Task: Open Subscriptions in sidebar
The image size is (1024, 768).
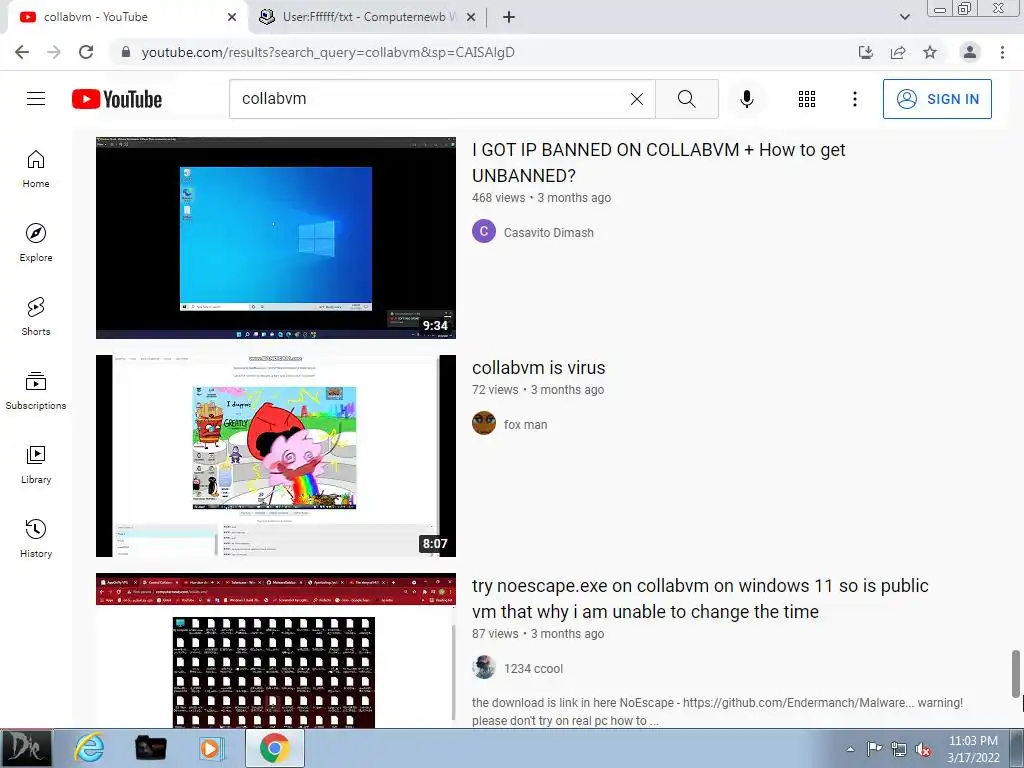Action: [x=36, y=391]
